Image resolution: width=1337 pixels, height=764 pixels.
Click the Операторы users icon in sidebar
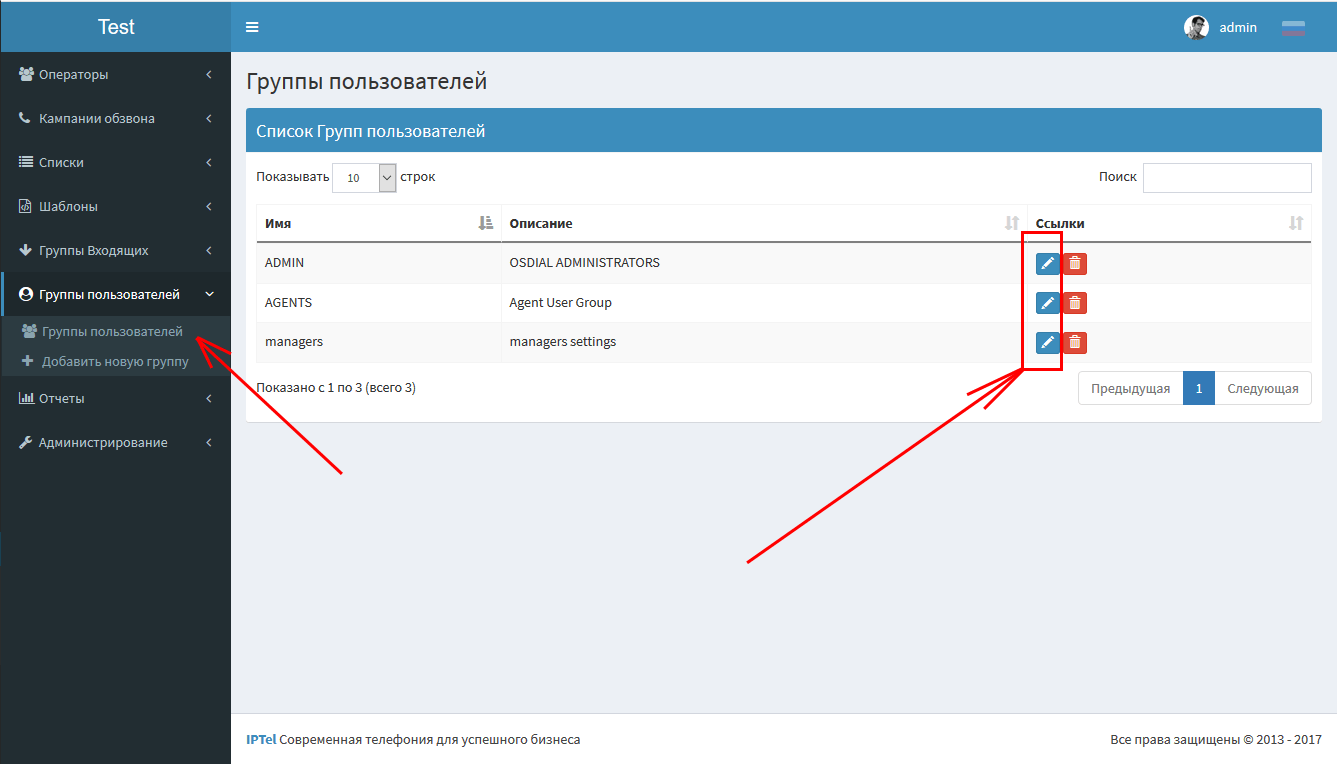coord(27,74)
